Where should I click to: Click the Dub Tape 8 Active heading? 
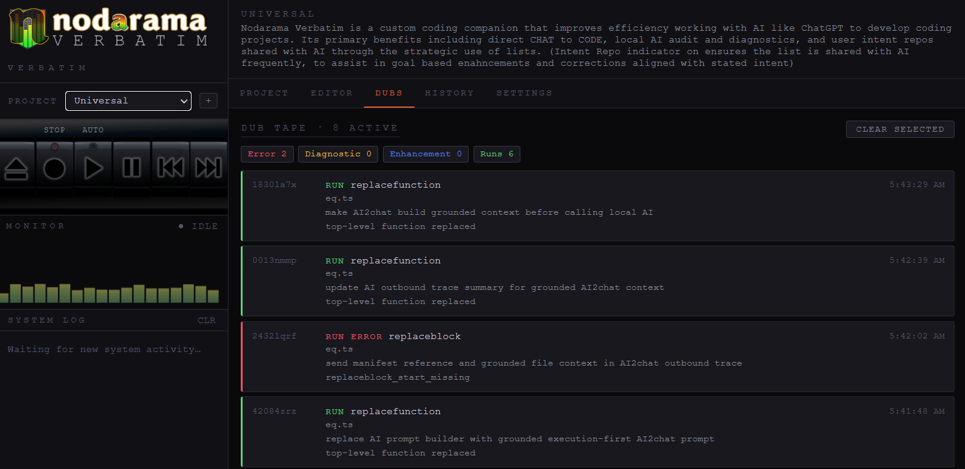click(319, 128)
